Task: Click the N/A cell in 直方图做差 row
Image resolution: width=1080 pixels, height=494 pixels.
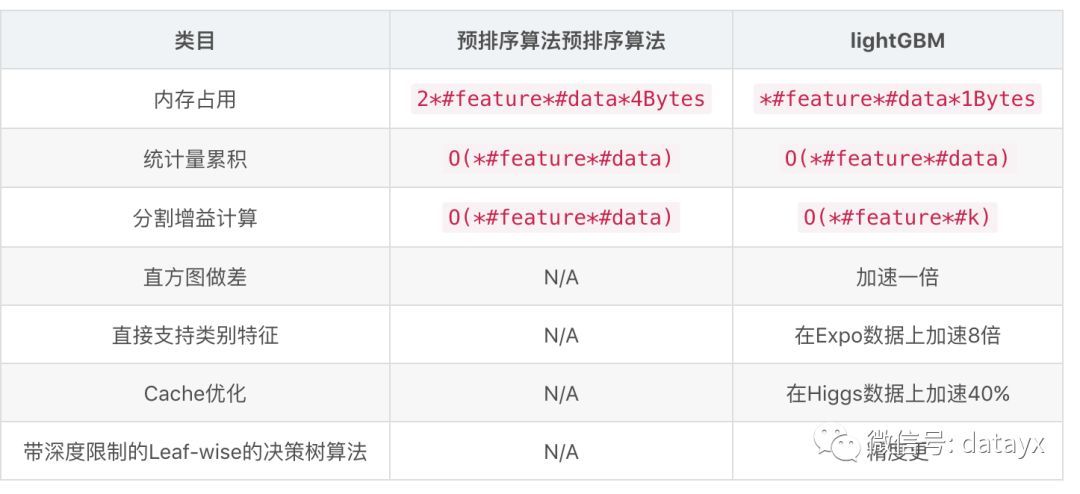Action: tap(561, 277)
